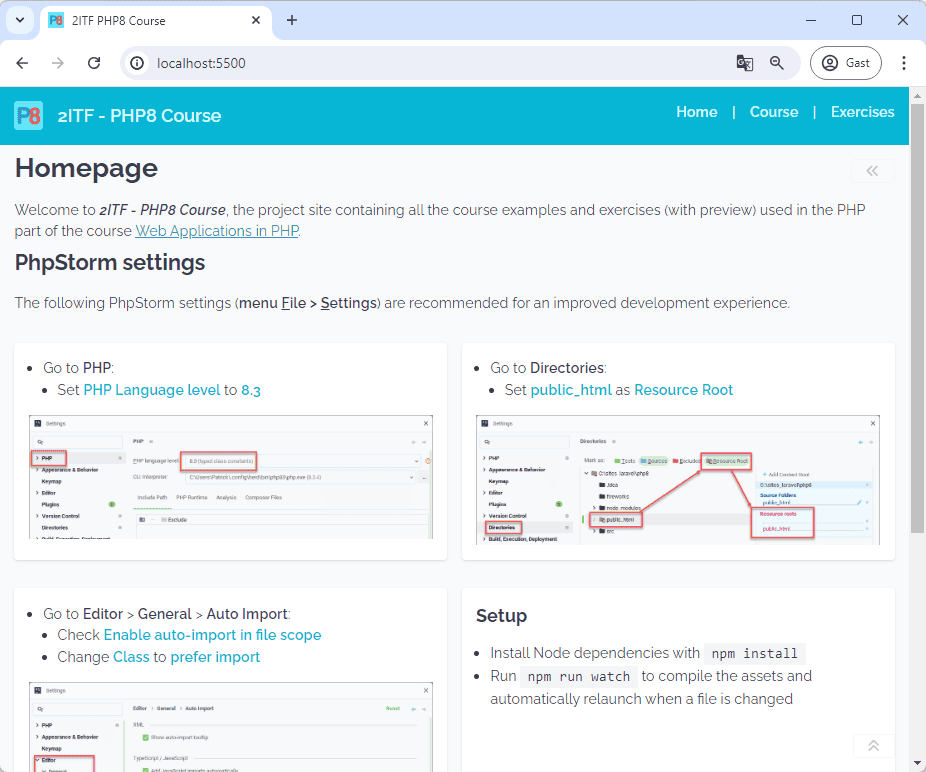Maximize the browser window
This screenshot has width=926, height=772.
click(857, 20)
